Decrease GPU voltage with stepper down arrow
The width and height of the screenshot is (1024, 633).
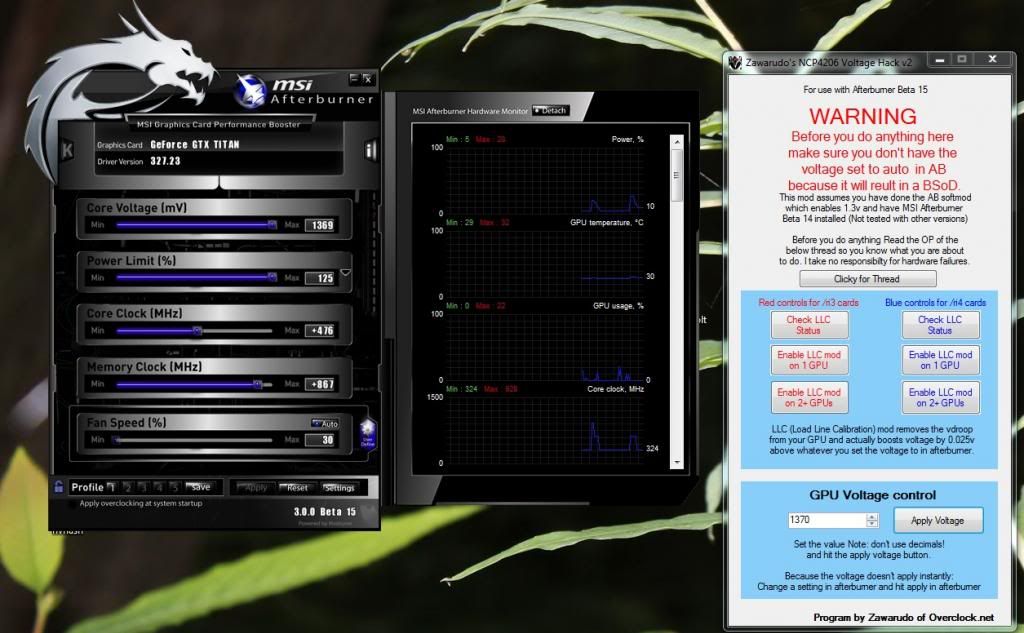click(x=872, y=524)
